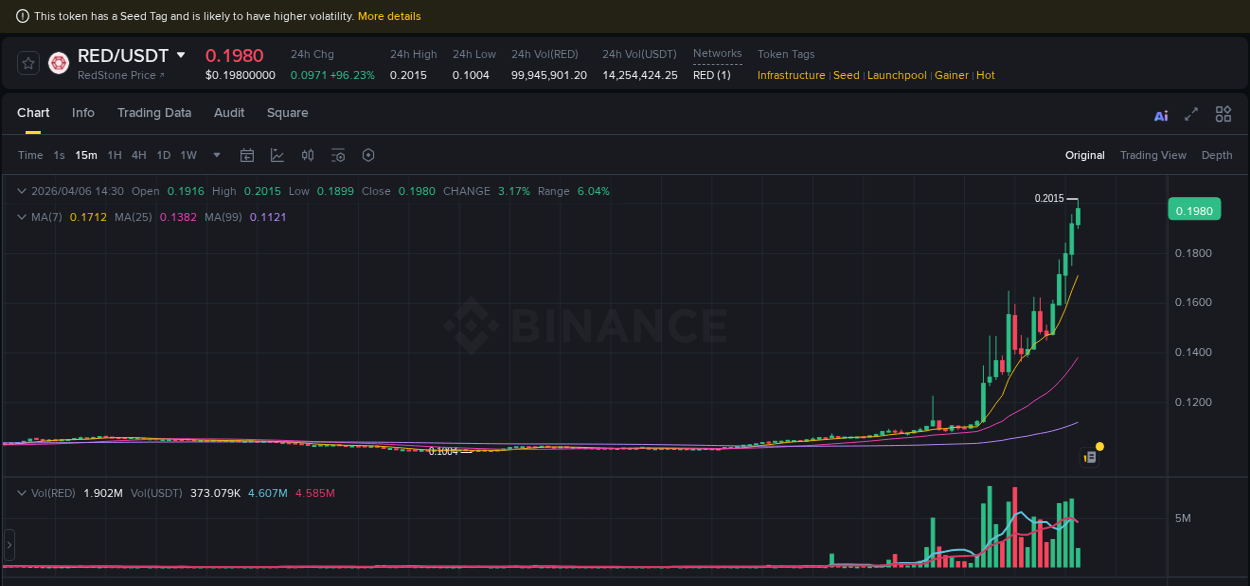The image size is (1250, 586).
Task: Select the 1s interval
Action: click(x=59, y=155)
